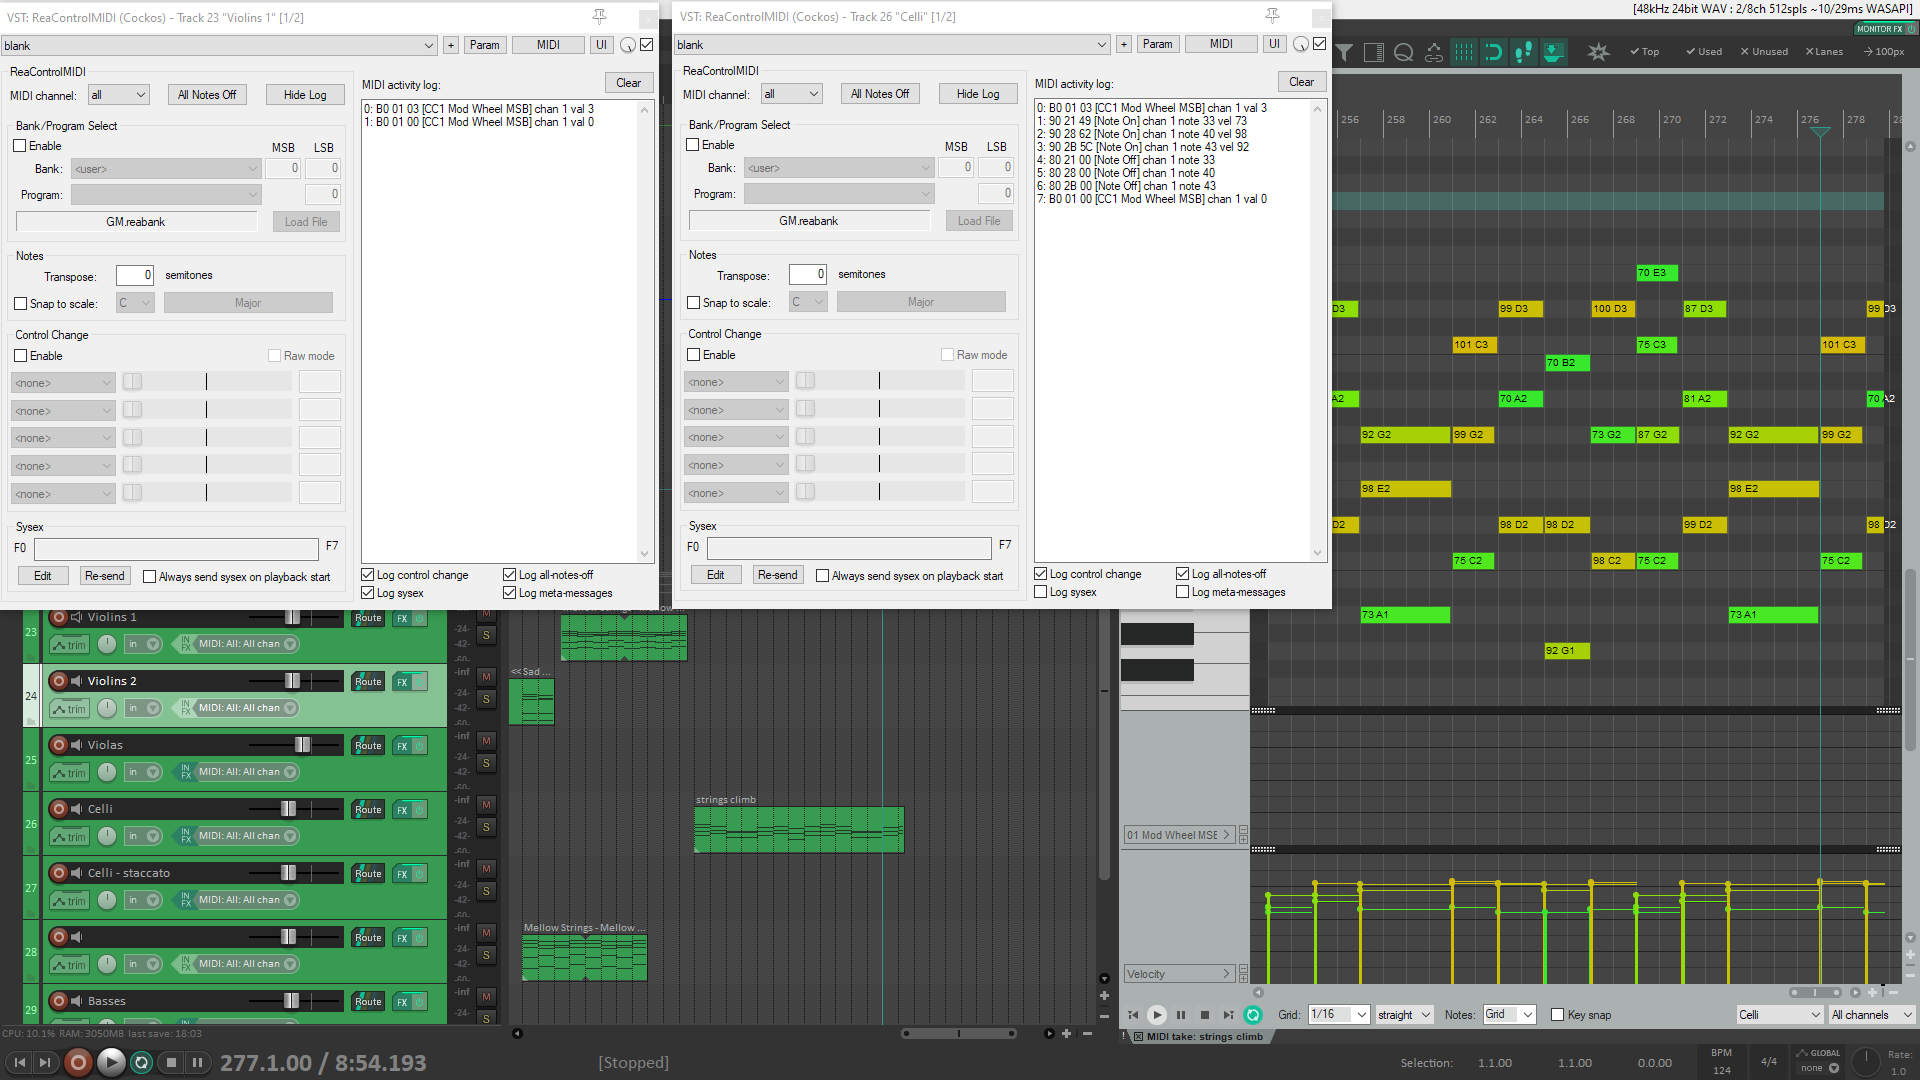Toggle the magnet snap icon in MIDI editor
The height and width of the screenshot is (1080, 1920).
click(1492, 52)
